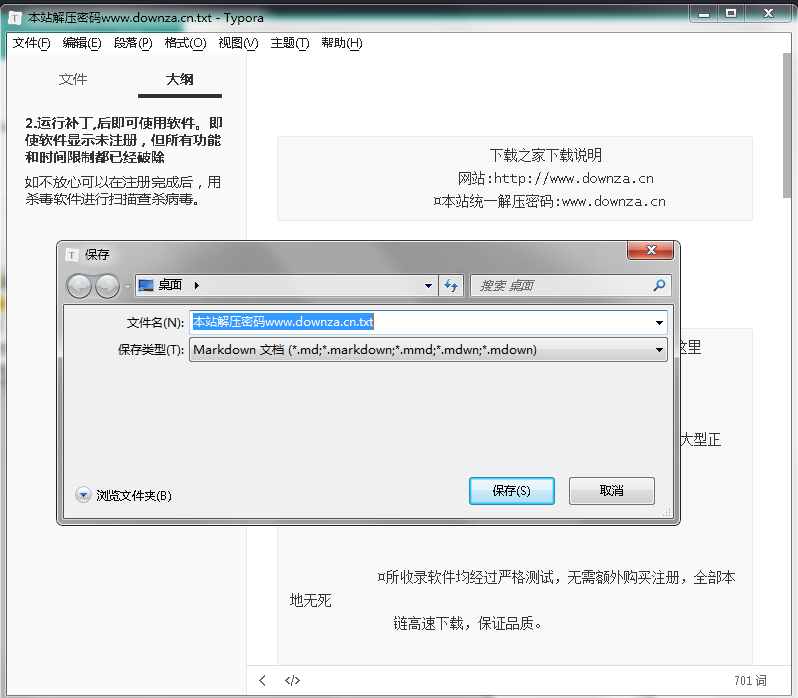Click the Typora app icon in title bar
The image size is (798, 698).
coord(15,17)
